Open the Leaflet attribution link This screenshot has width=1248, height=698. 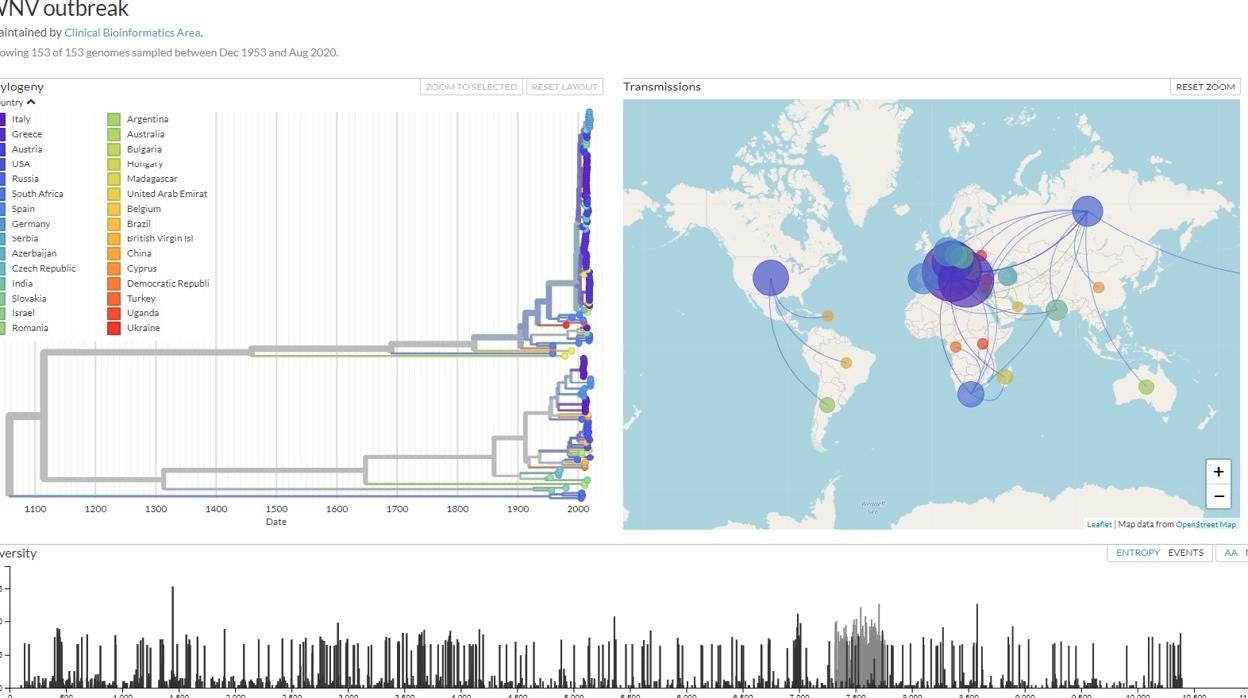point(1098,524)
